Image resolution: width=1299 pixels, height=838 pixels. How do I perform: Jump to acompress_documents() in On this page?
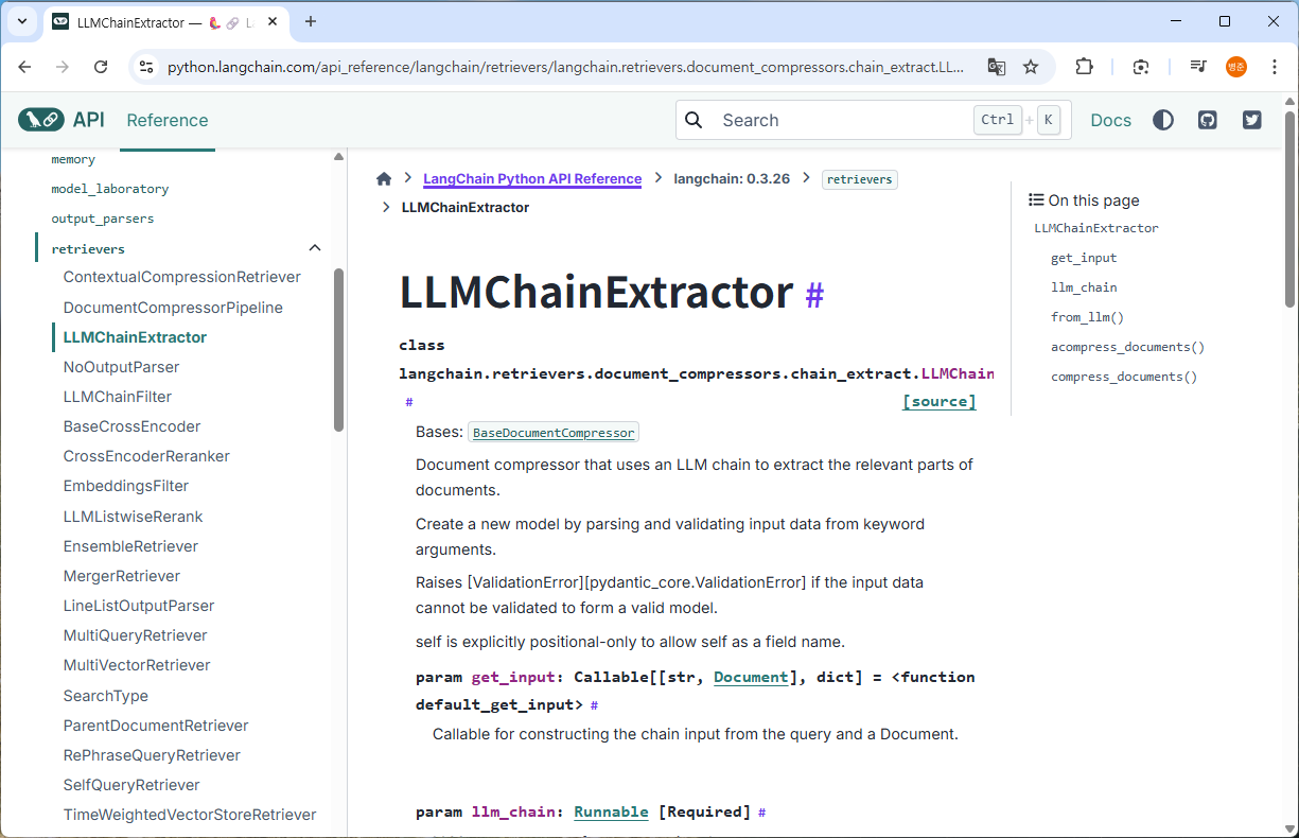click(1128, 347)
